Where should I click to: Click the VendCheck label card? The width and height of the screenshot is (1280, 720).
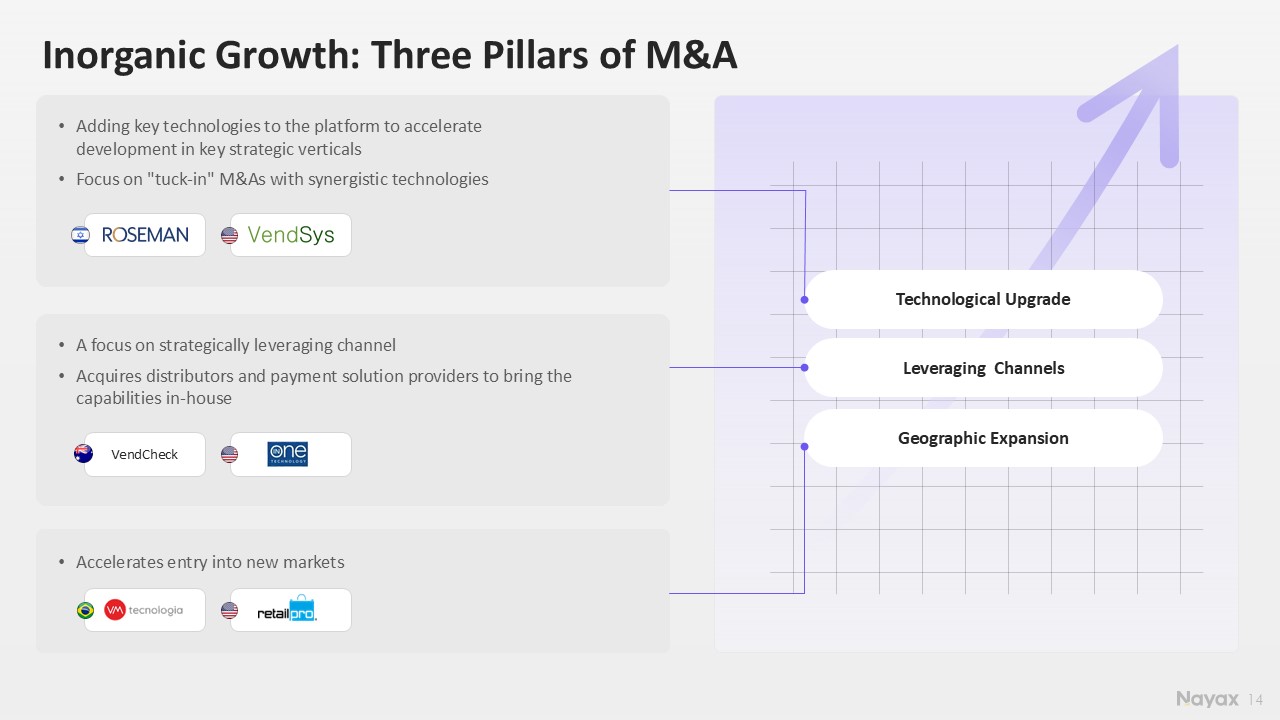[x=145, y=454]
